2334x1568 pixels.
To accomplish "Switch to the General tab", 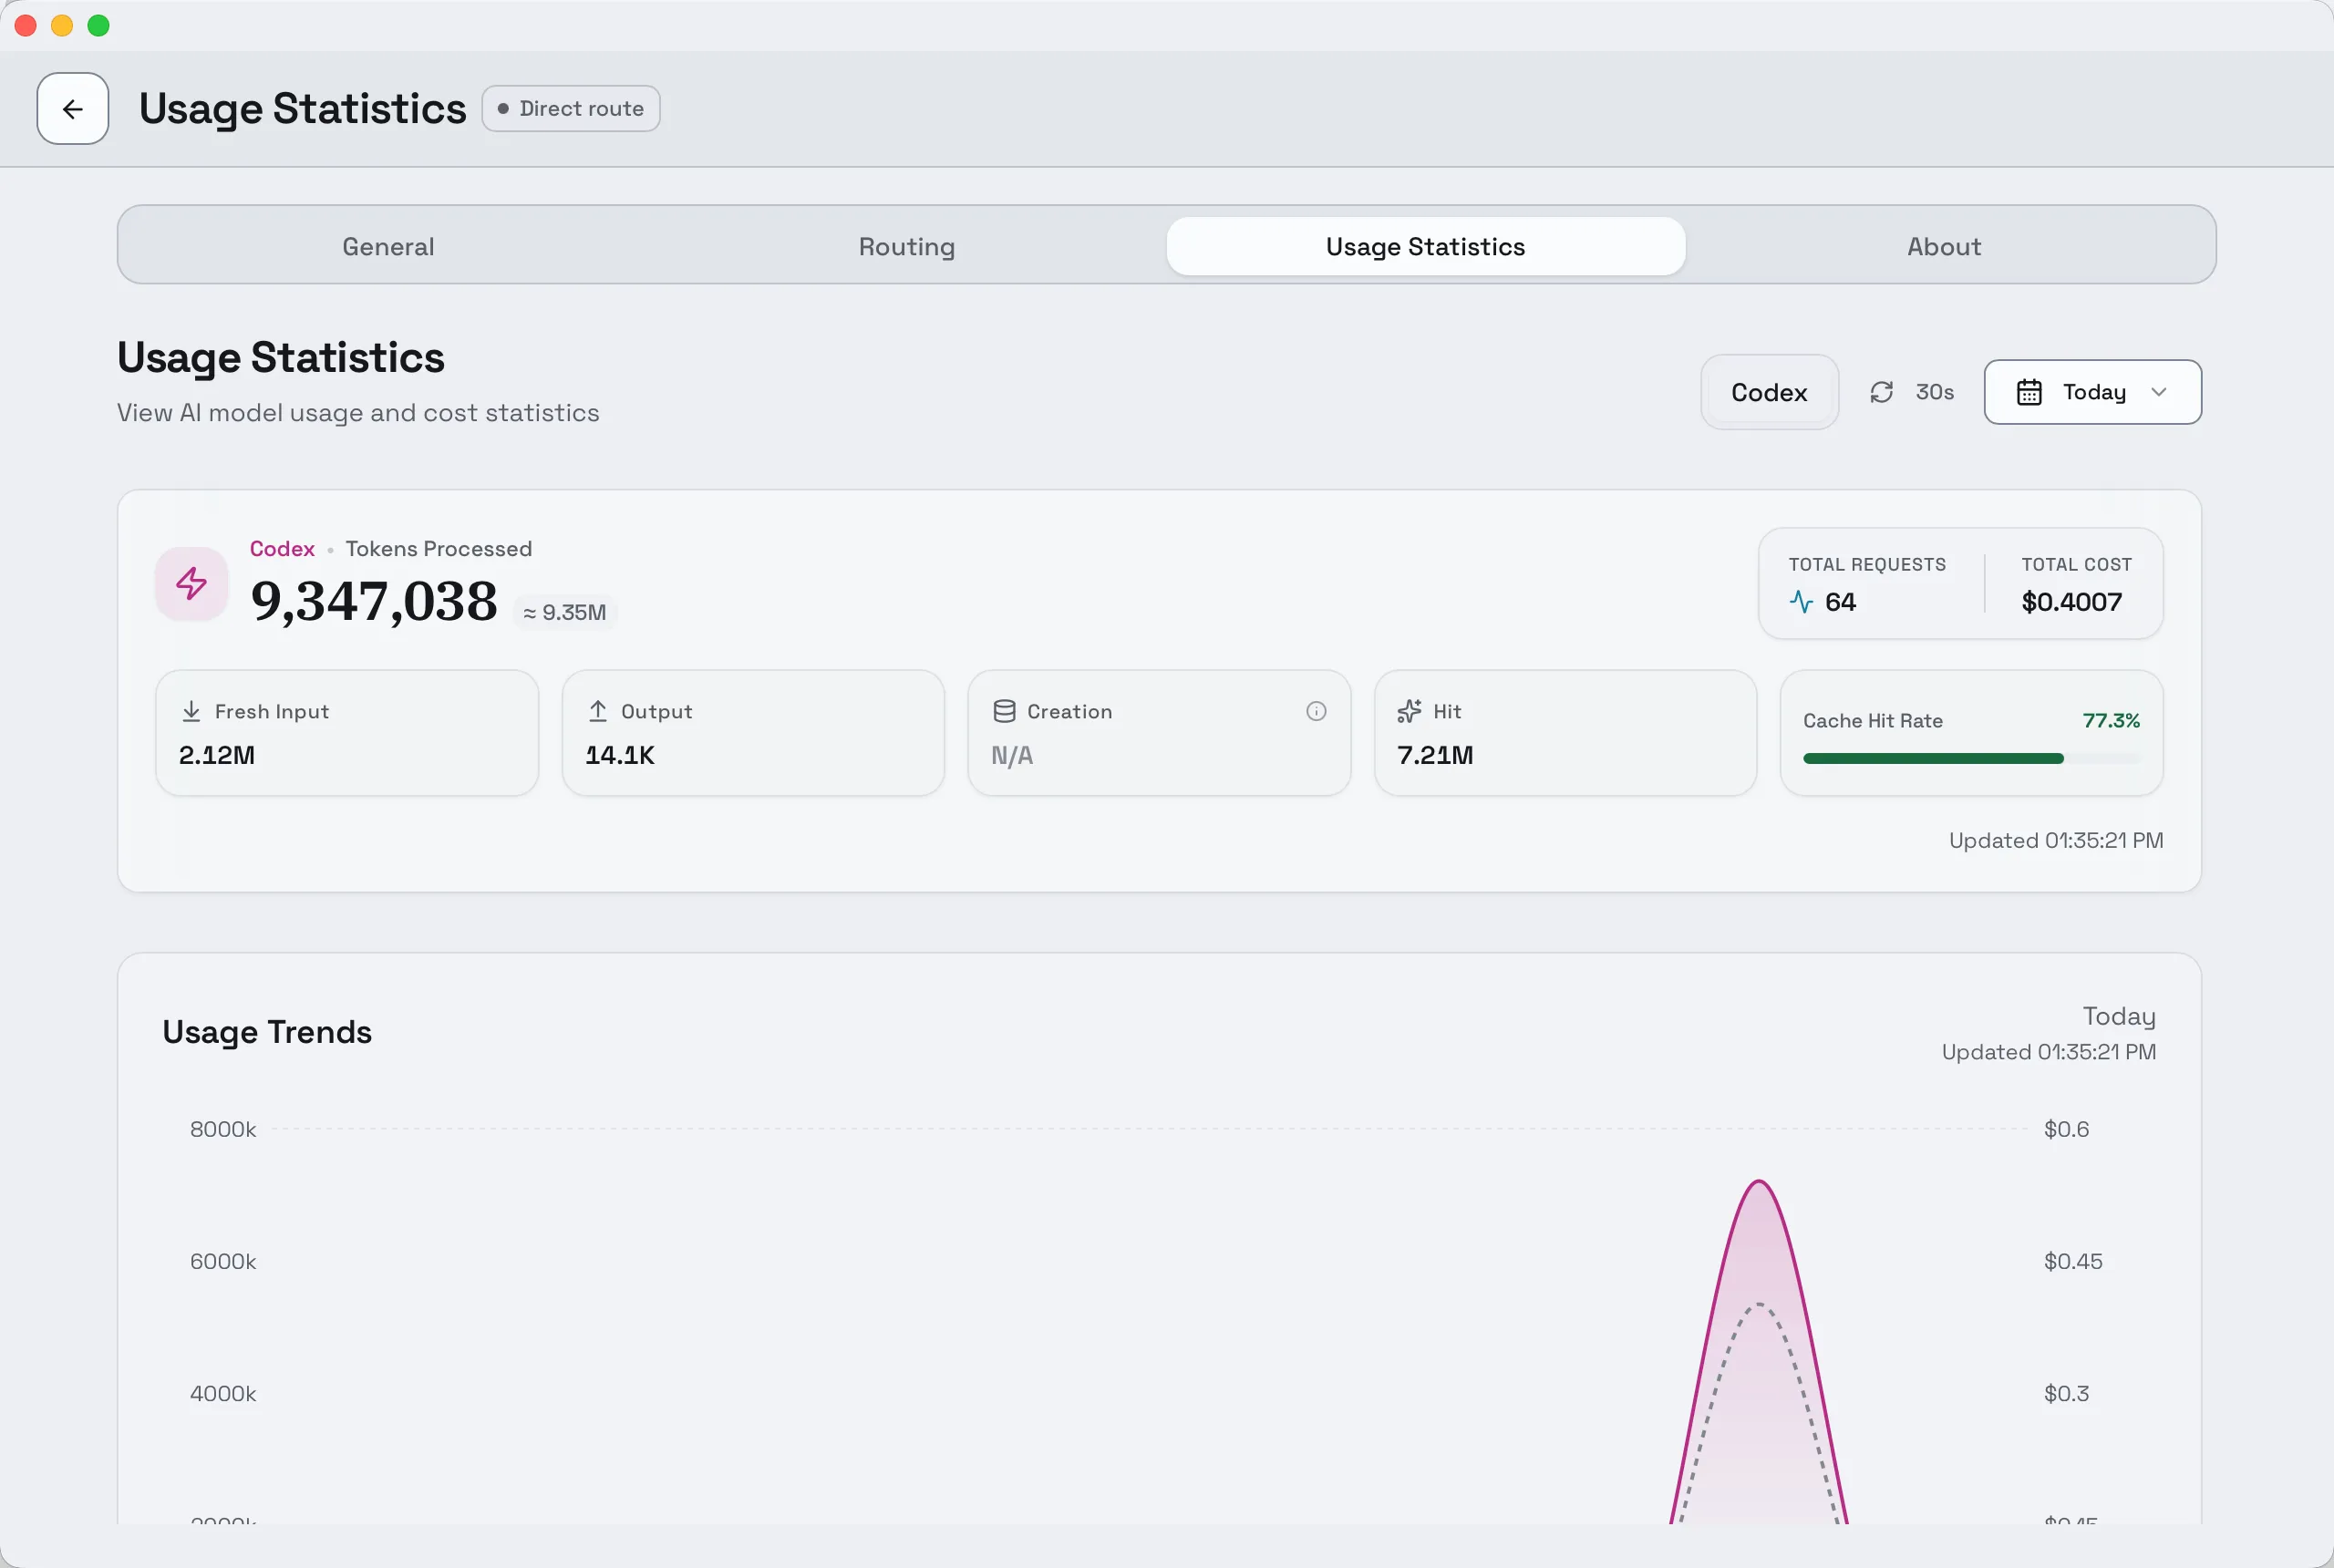I will click(x=388, y=246).
